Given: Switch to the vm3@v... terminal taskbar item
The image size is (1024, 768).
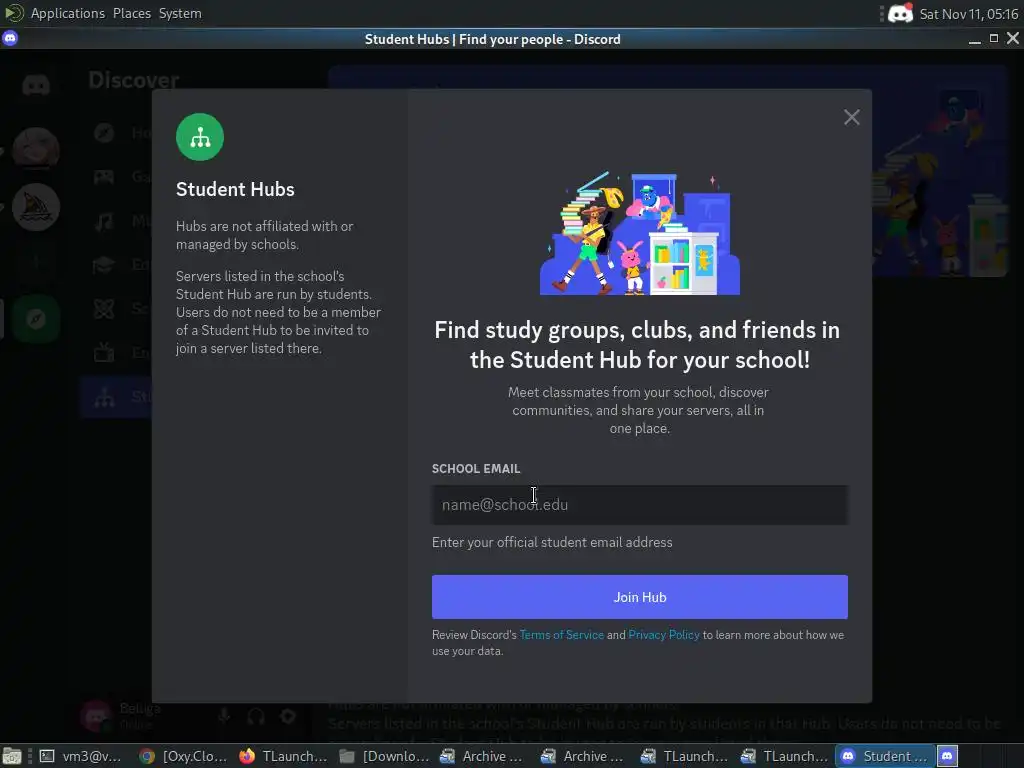Looking at the screenshot, I should (80, 756).
